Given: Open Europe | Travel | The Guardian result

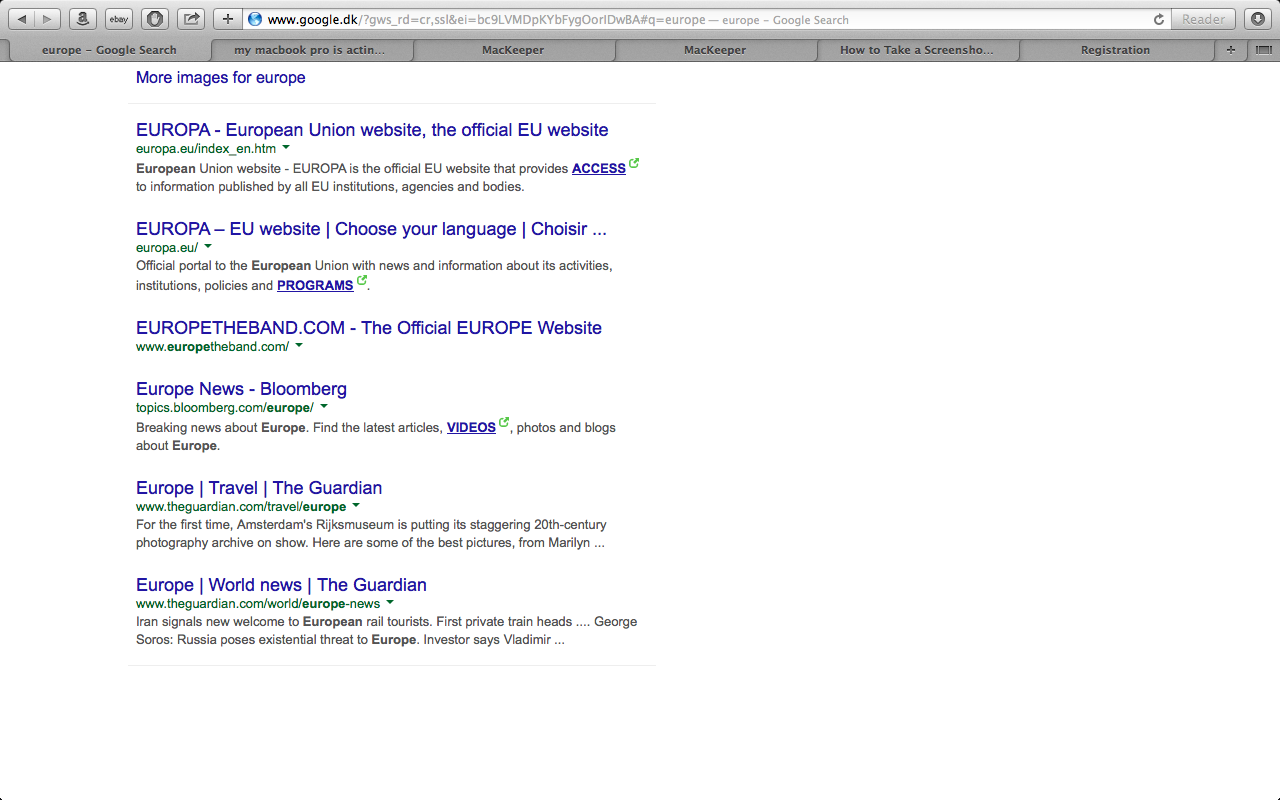Looking at the screenshot, I should coord(259,488).
